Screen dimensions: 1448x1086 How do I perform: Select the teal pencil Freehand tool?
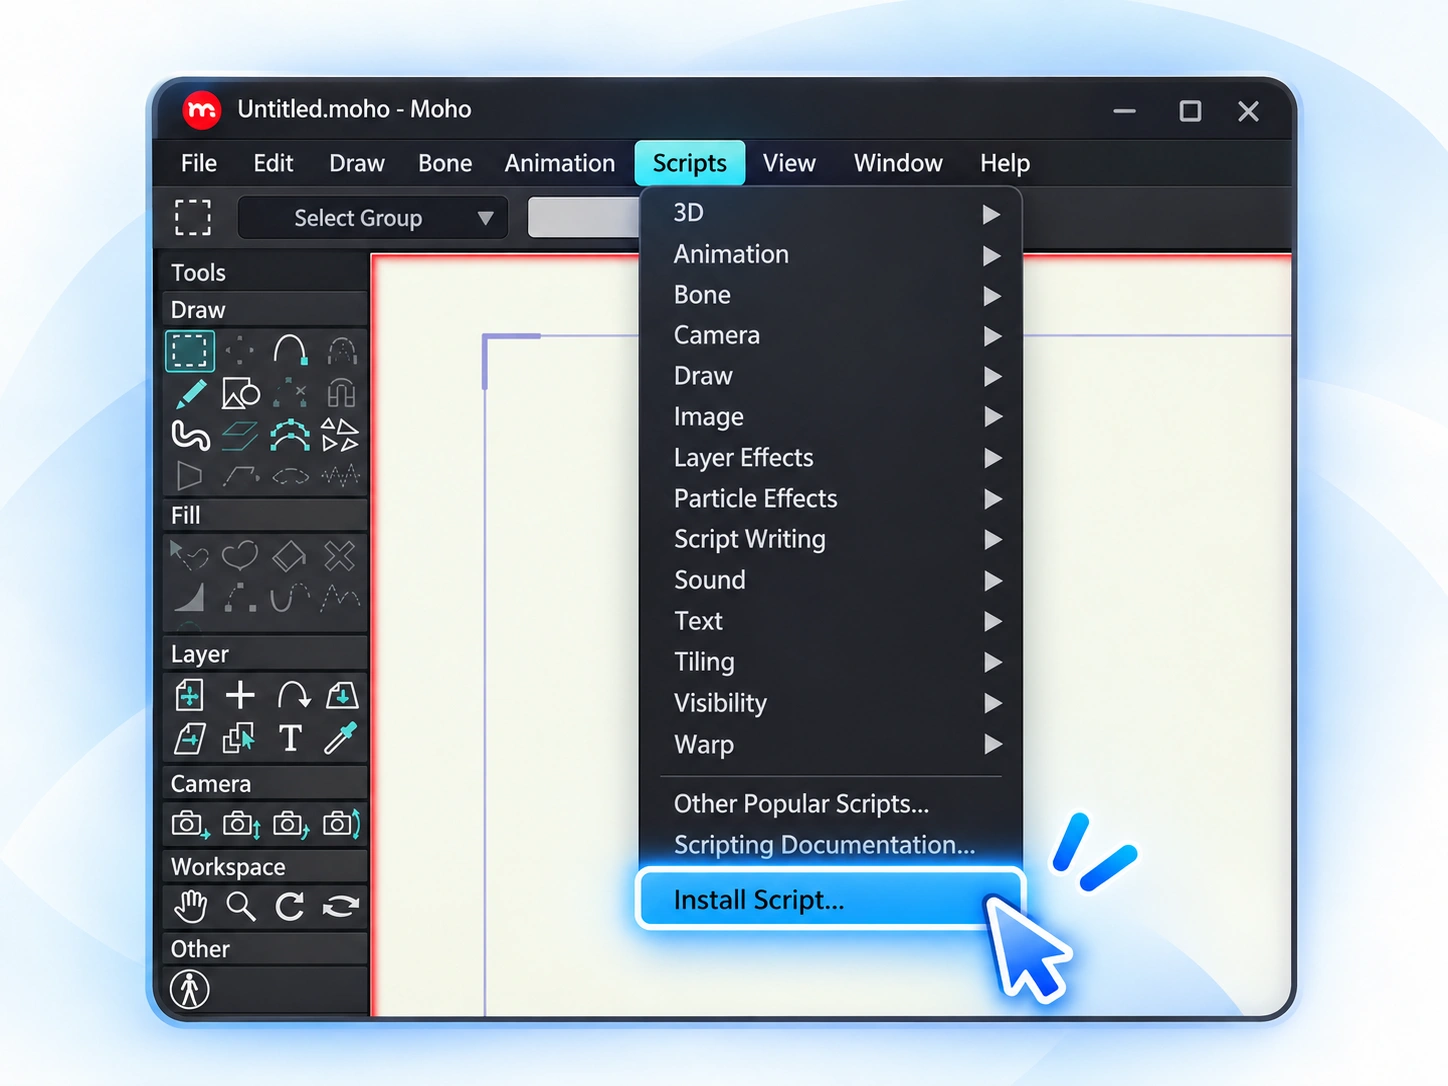[190, 394]
